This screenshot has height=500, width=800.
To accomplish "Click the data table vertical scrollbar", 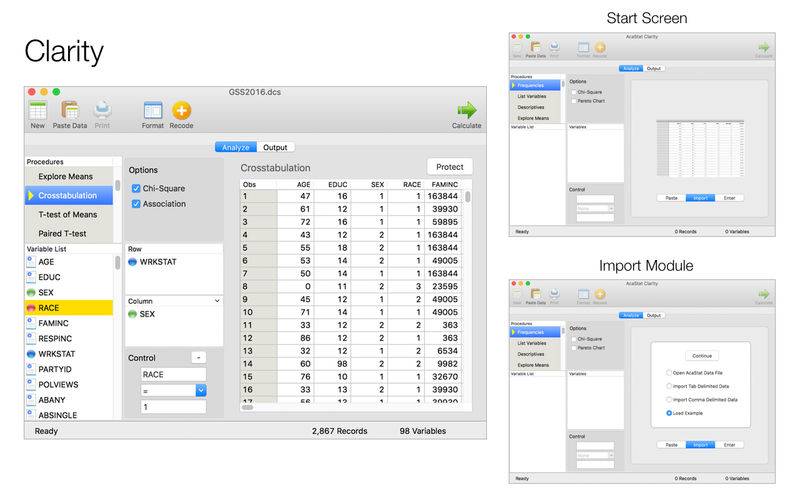I will tap(468, 197).
